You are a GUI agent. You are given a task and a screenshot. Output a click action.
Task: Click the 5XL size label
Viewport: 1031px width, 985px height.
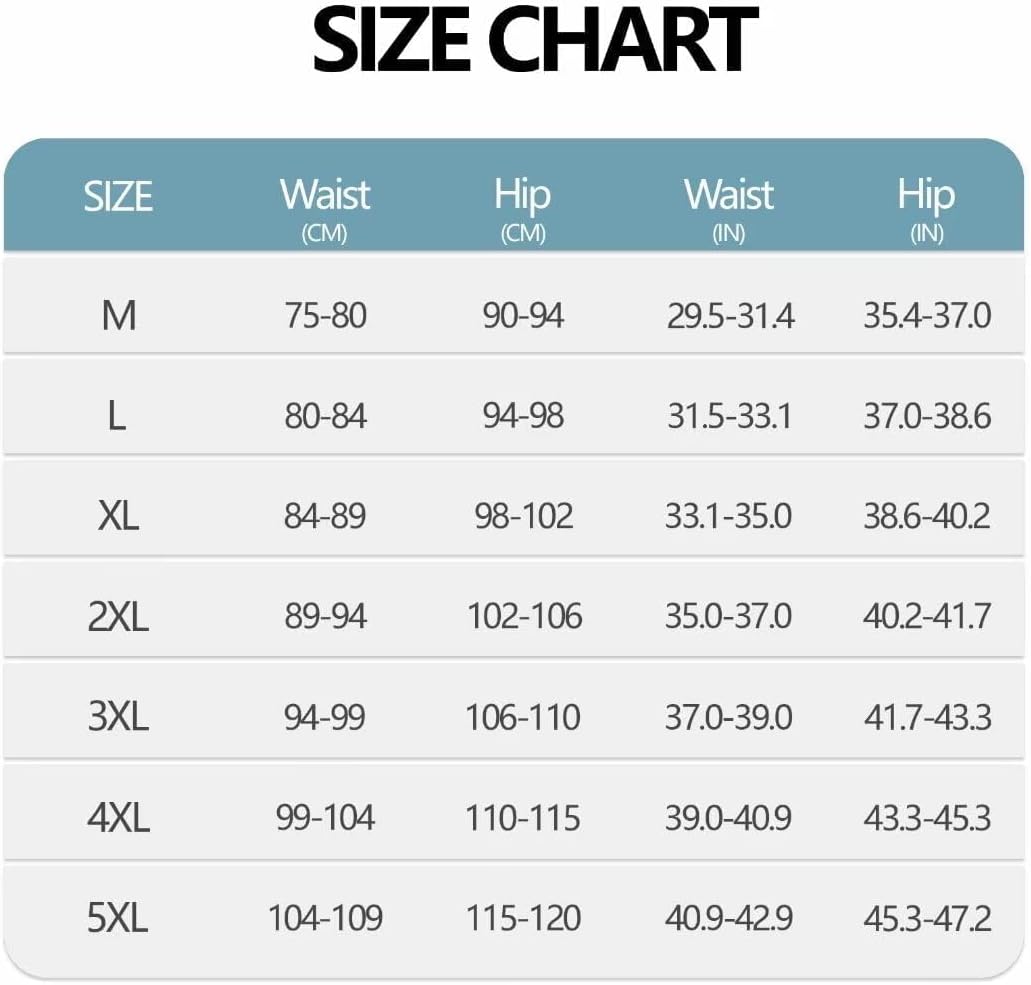[118, 918]
